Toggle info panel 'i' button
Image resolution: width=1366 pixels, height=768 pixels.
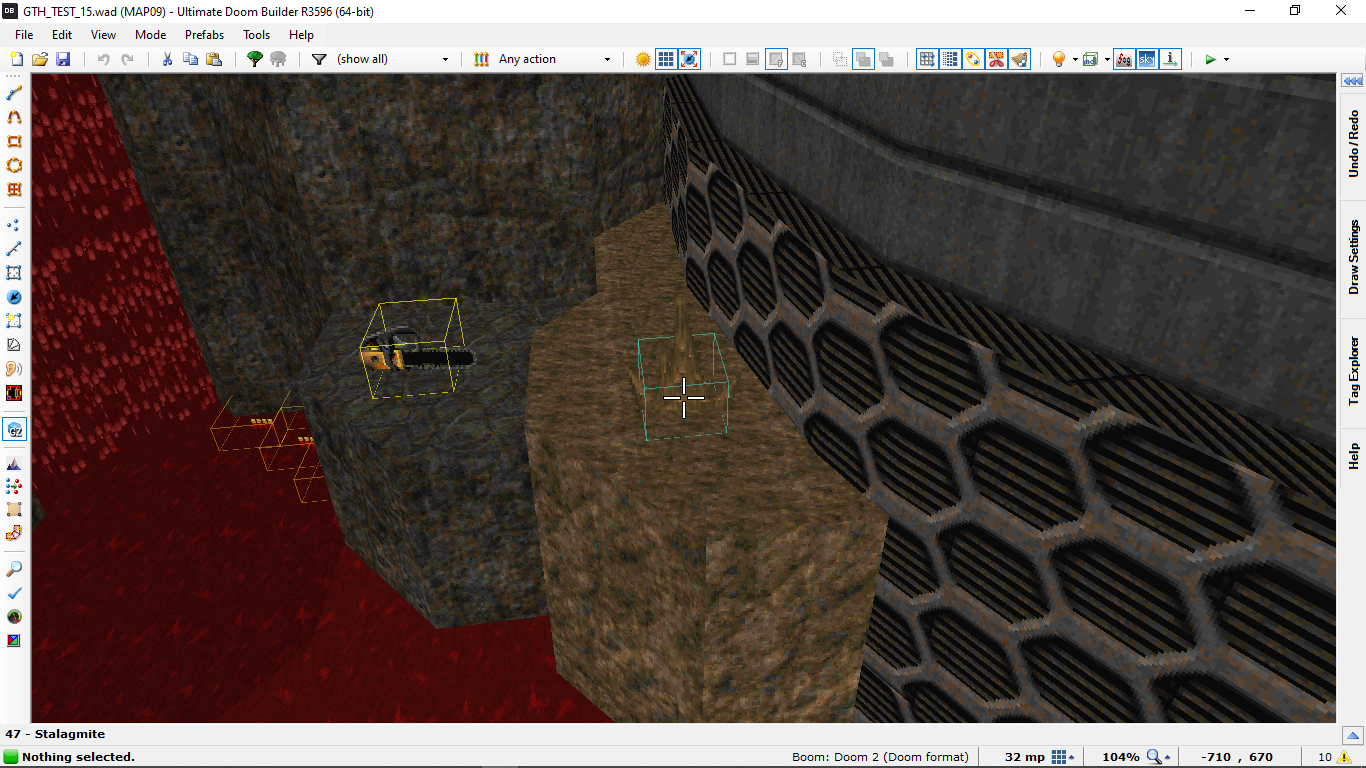1171,59
